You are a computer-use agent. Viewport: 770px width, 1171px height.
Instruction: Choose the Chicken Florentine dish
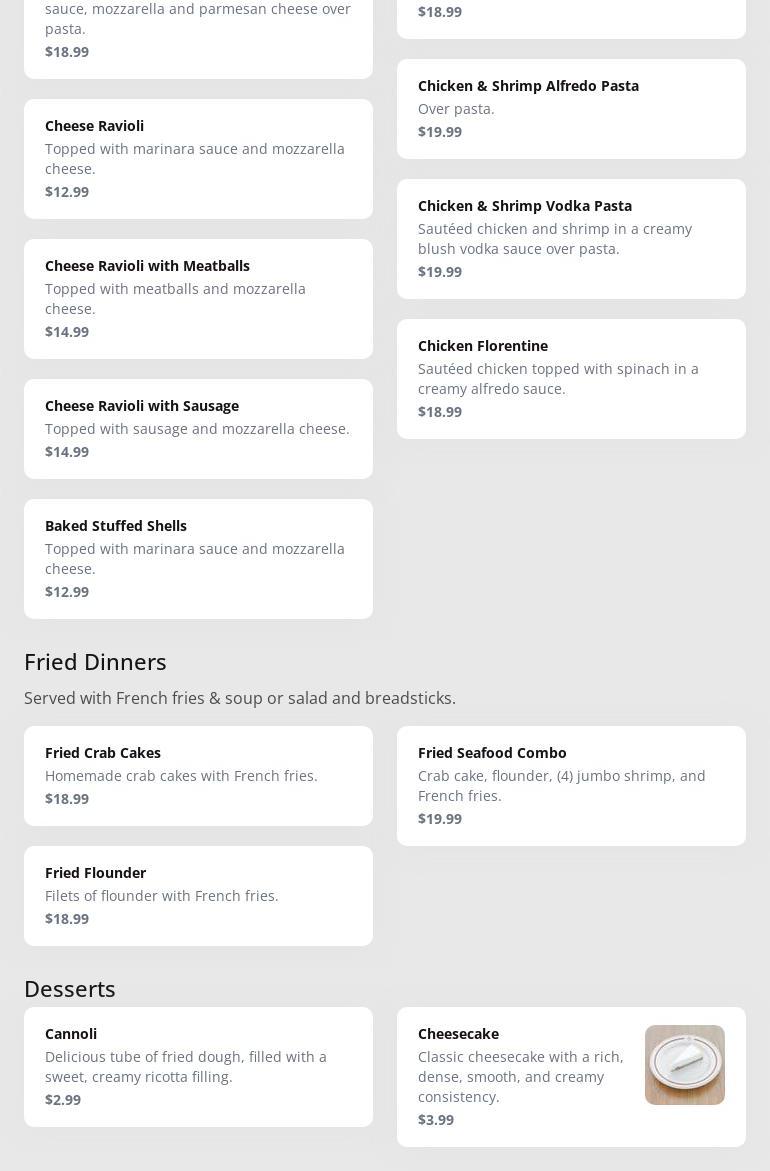(571, 379)
